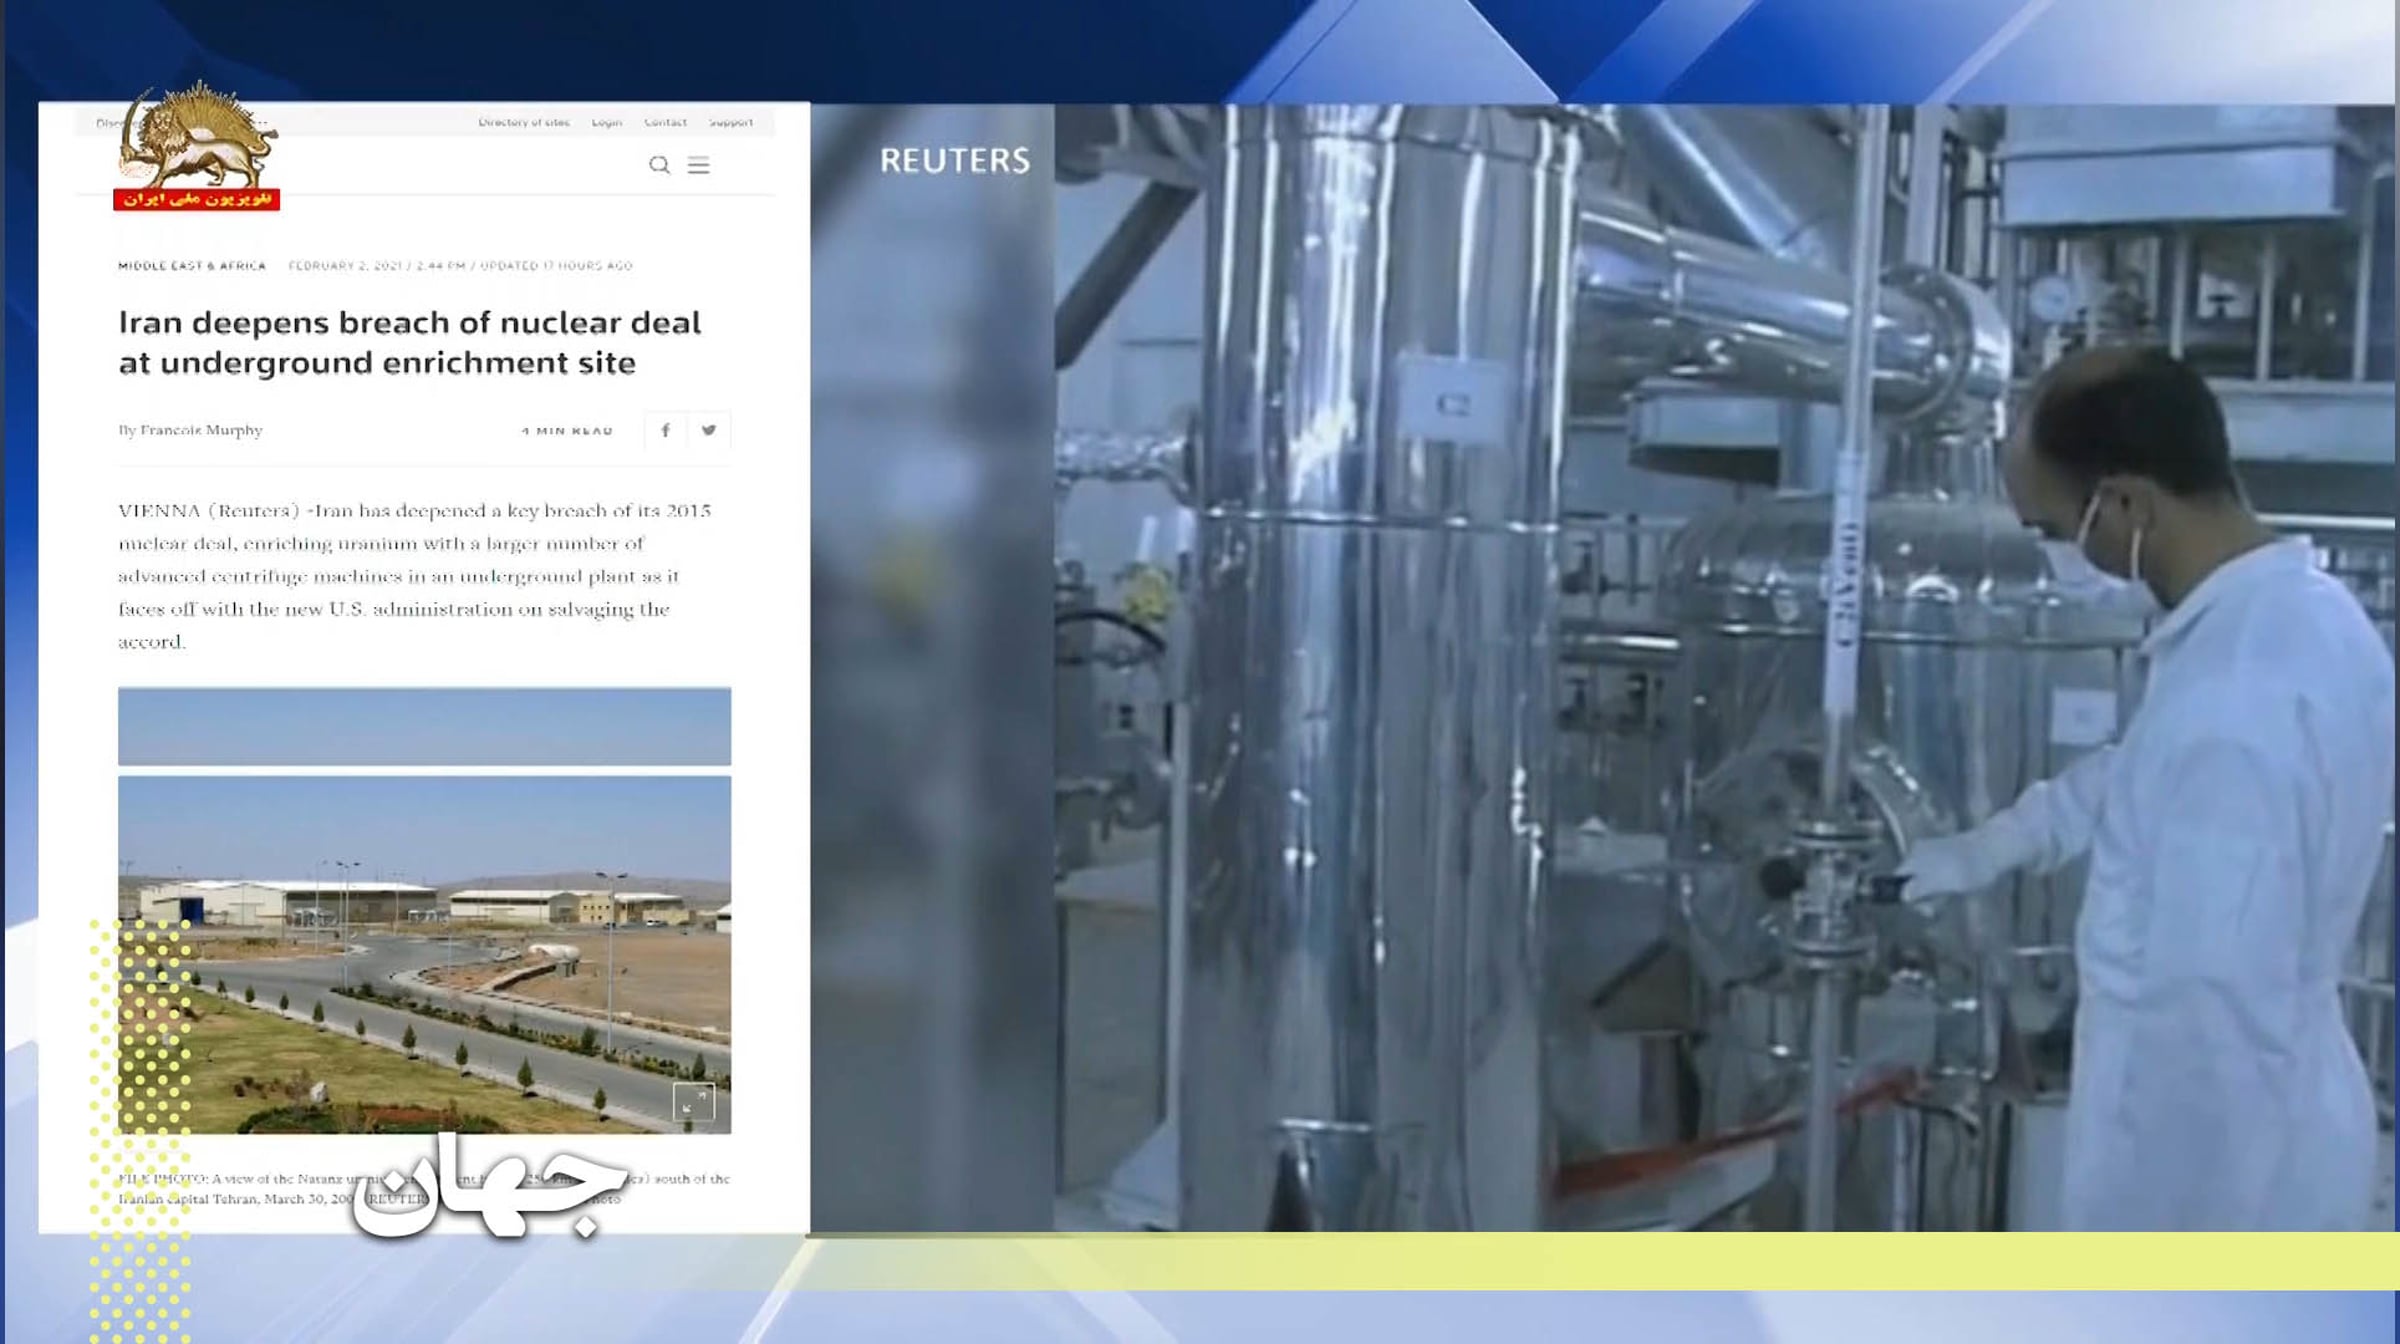Share the article via Facebook icon
The image size is (2400, 1344).
[x=665, y=430]
